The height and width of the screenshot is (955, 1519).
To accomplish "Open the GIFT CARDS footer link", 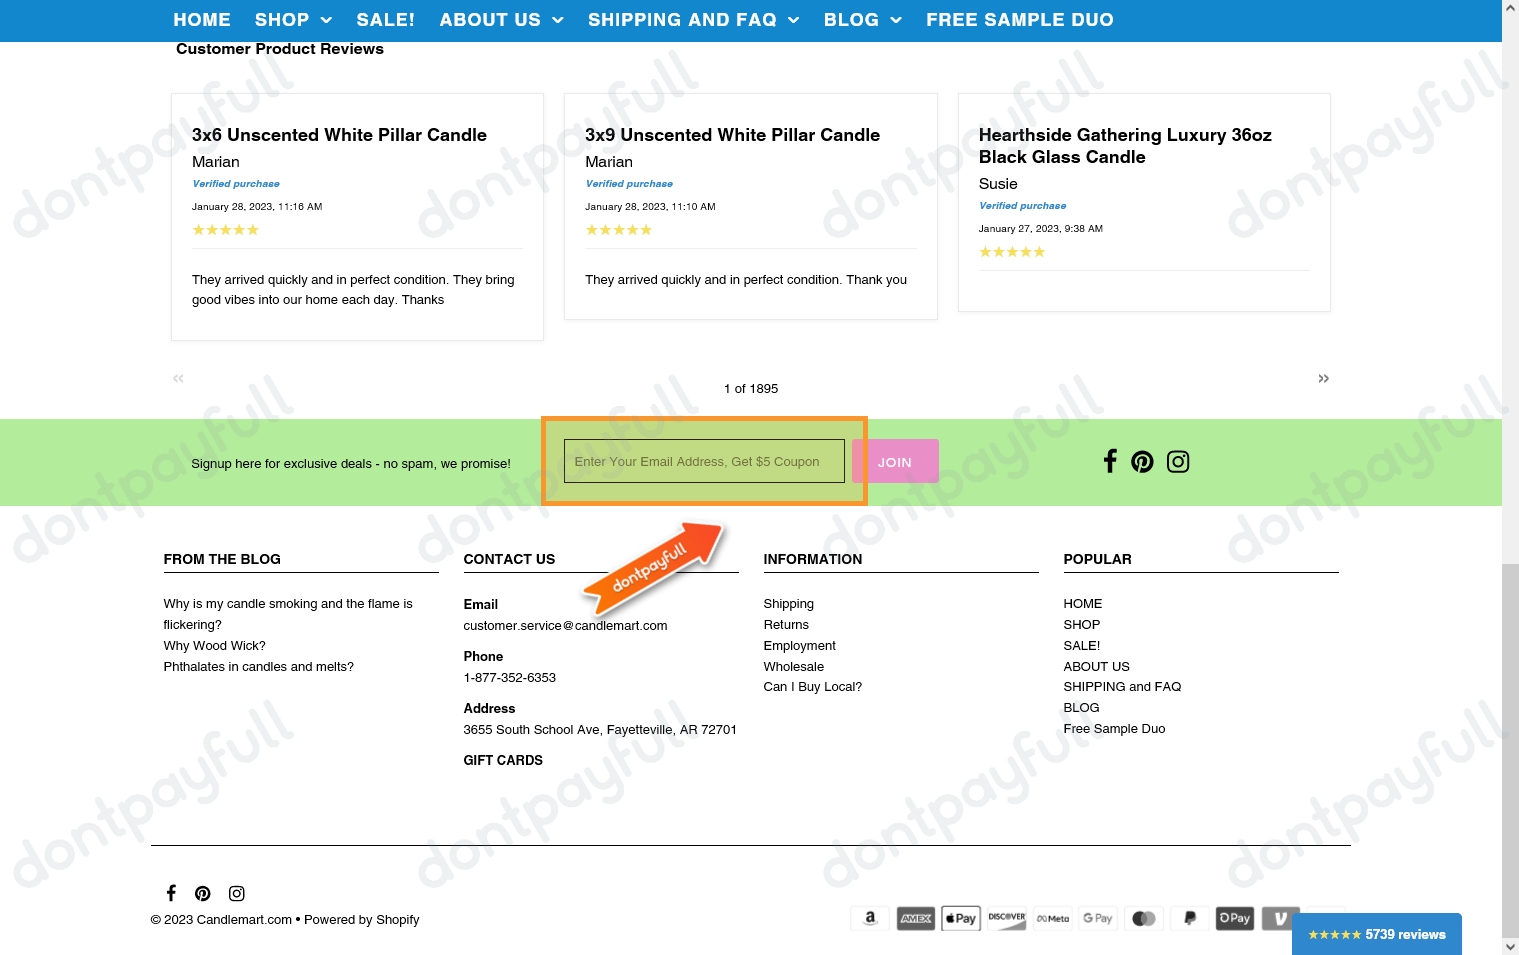I will (x=503, y=760).
